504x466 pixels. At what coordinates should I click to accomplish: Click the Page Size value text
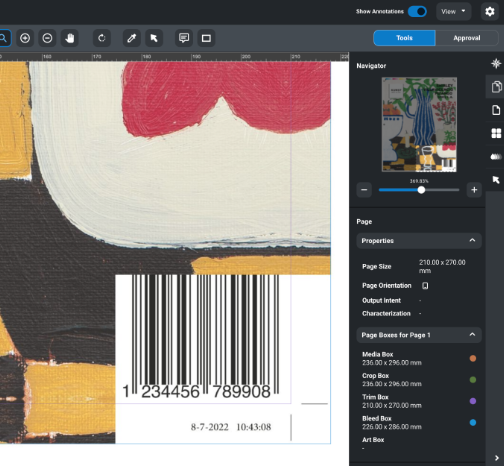pyautogui.click(x=442, y=266)
